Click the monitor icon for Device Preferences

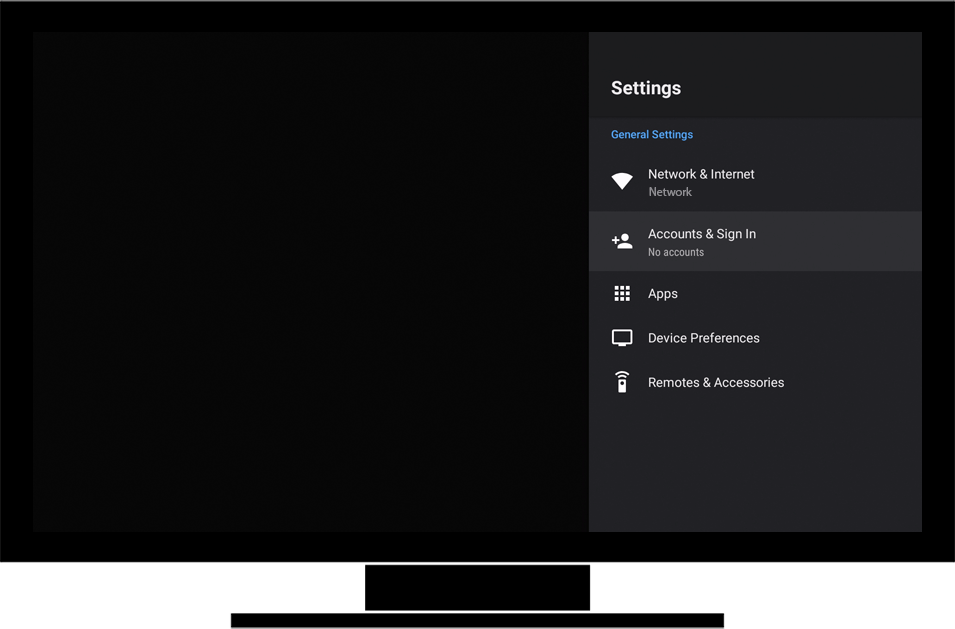click(622, 338)
